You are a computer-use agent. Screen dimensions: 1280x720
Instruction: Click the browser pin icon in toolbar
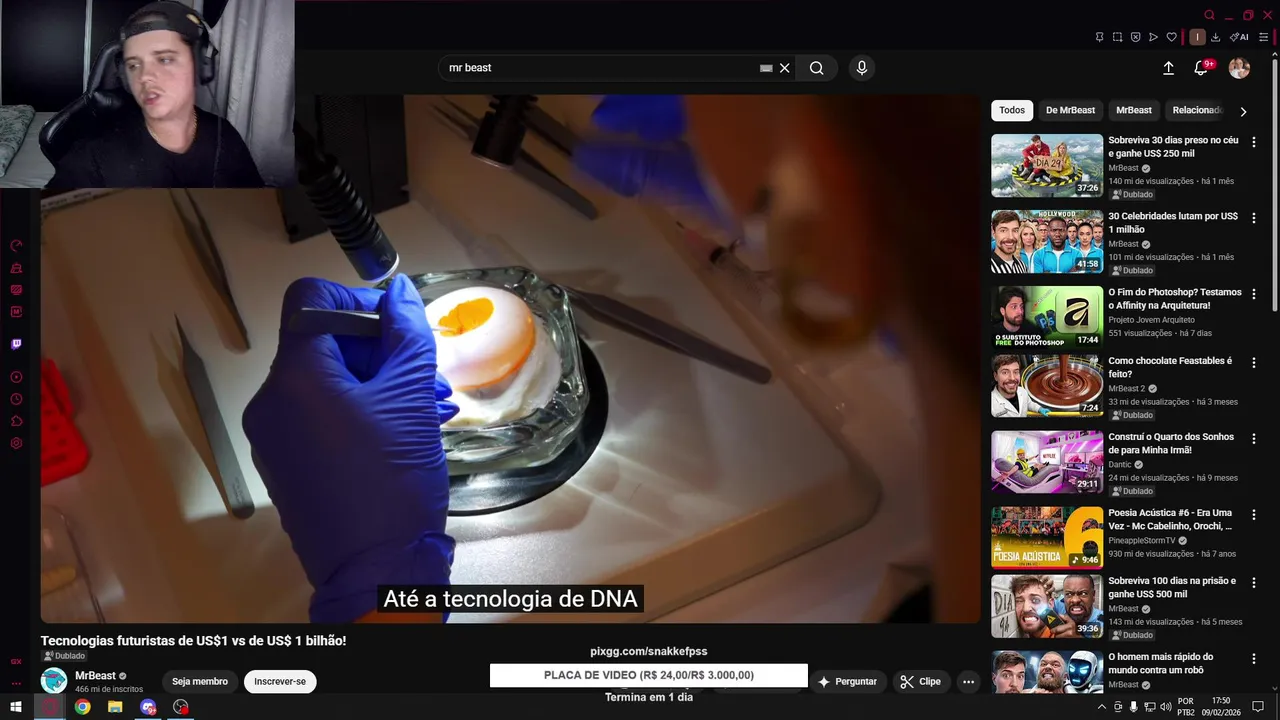click(x=1099, y=37)
